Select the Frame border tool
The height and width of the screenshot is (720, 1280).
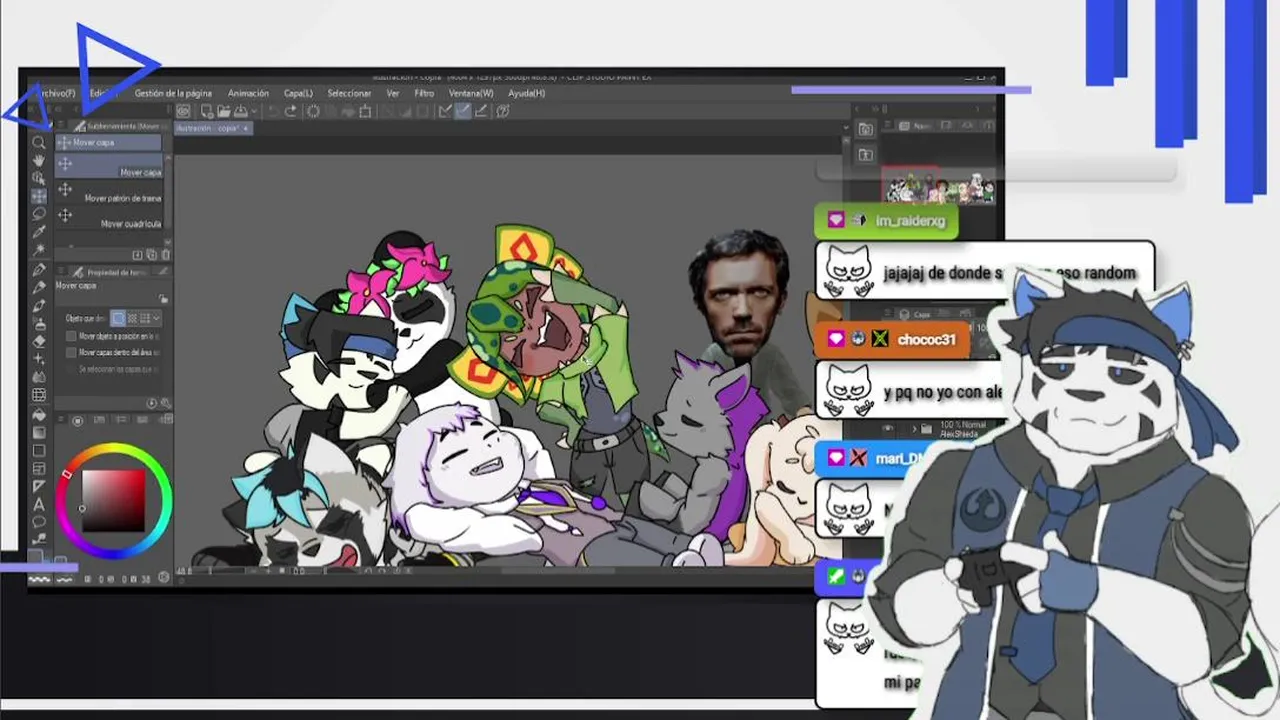point(39,468)
